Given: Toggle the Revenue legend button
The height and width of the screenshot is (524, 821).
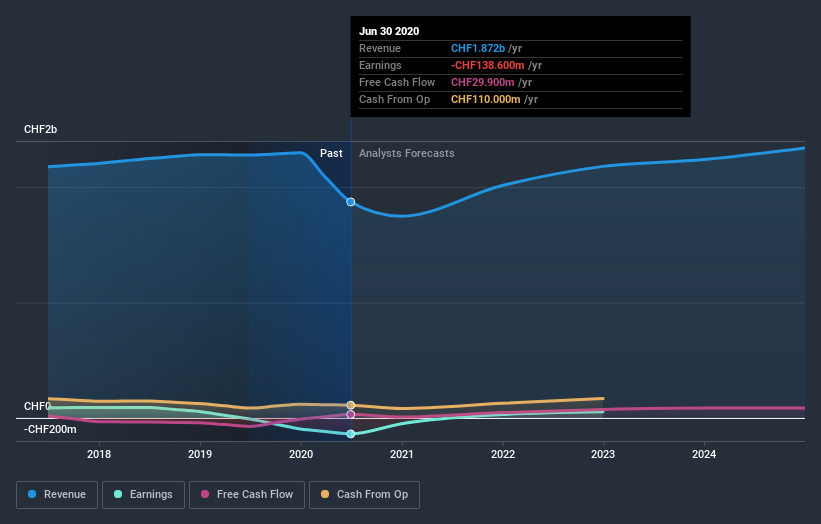Looking at the screenshot, I should pyautogui.click(x=57, y=495).
